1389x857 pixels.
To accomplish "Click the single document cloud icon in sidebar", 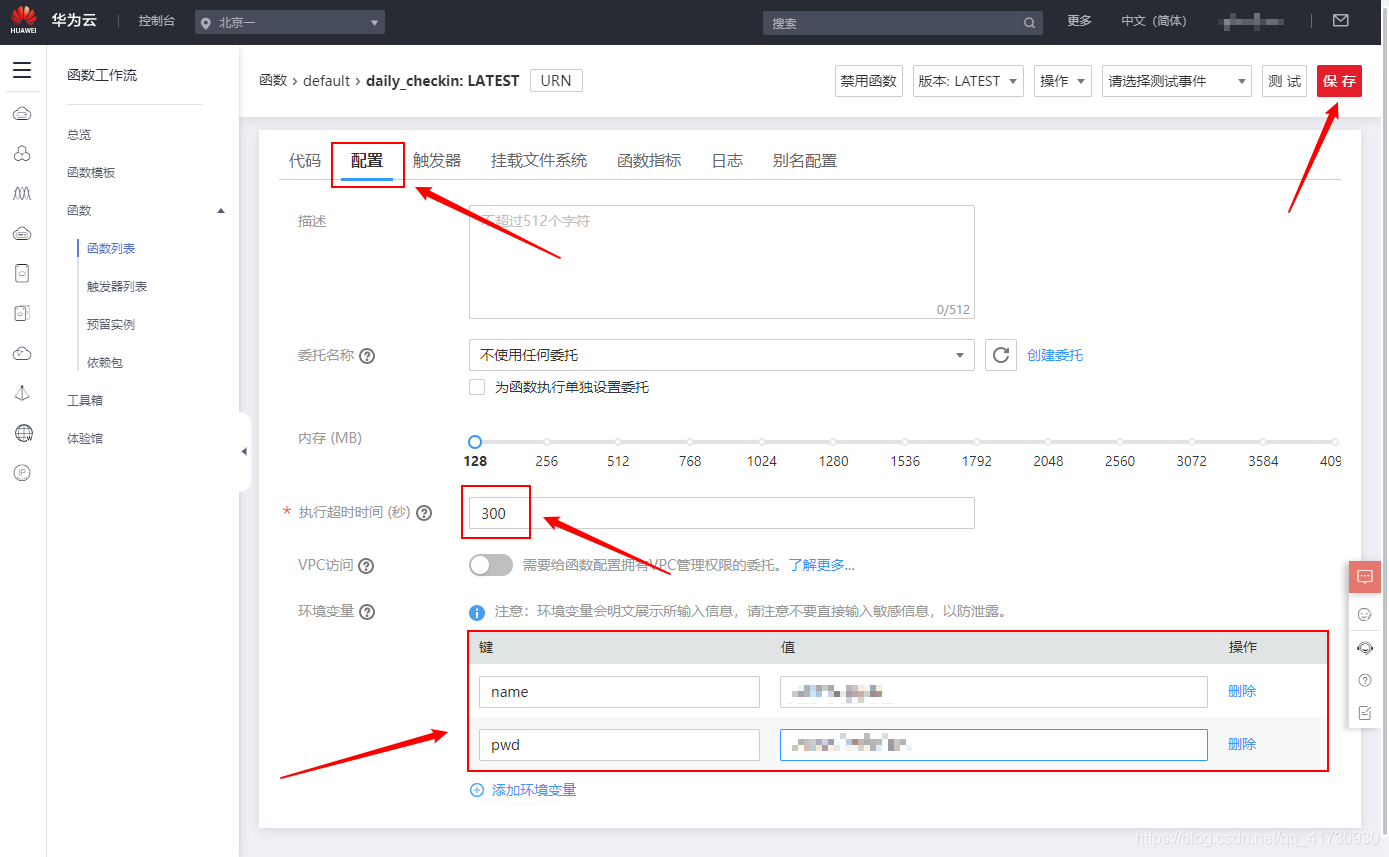I will [x=22, y=273].
